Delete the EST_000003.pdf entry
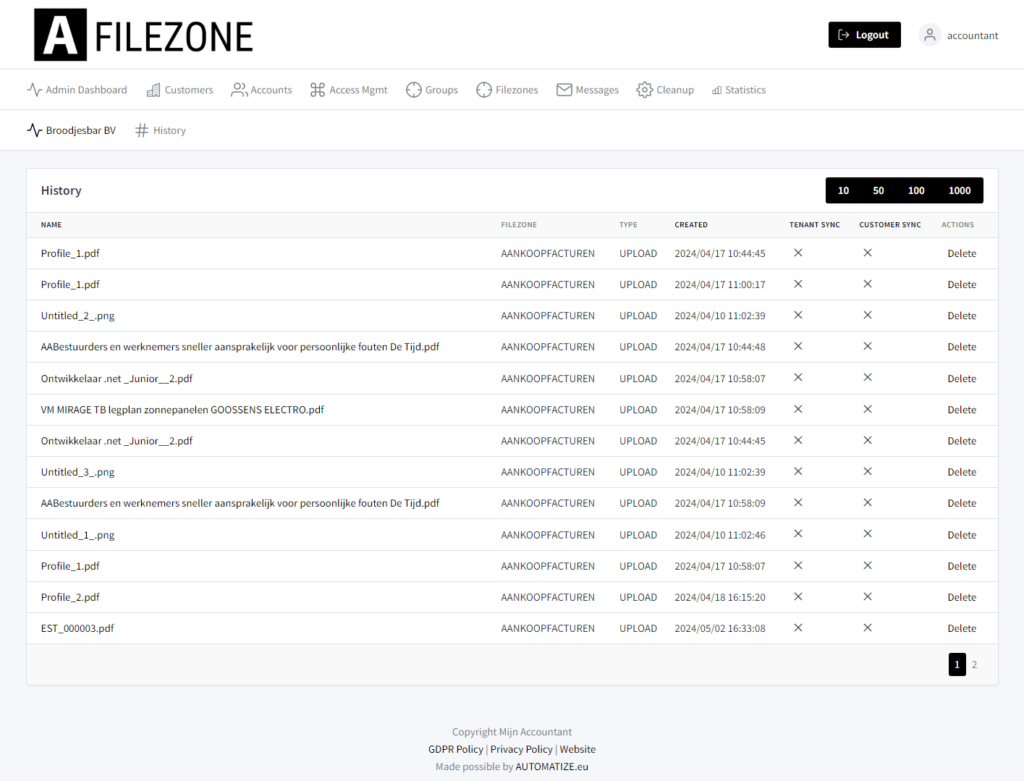Screen dimensions: 1024x781 pyautogui.click(x=962, y=628)
